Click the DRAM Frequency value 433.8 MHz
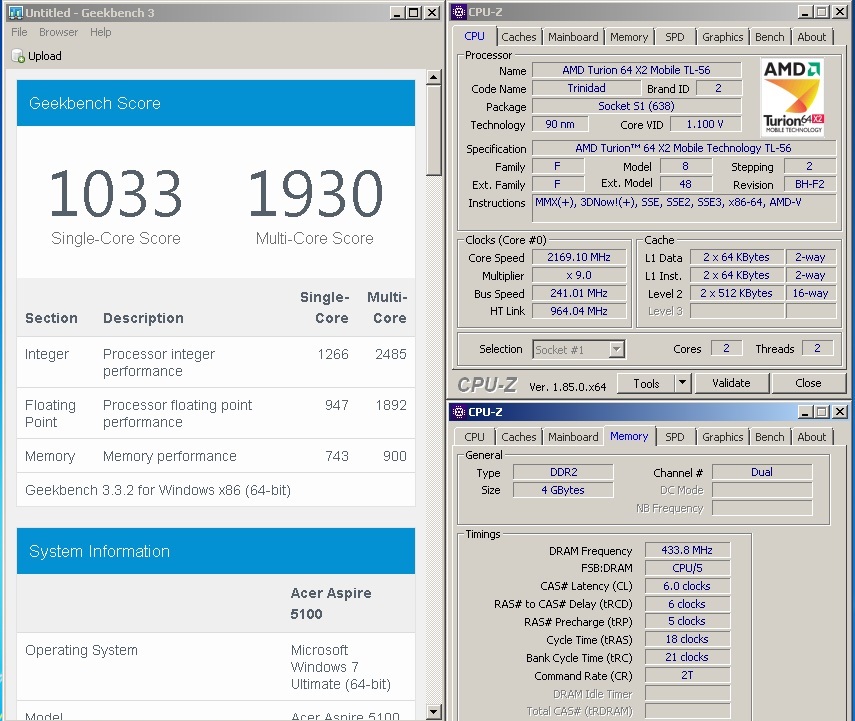Image resolution: width=855 pixels, height=721 pixels. (687, 550)
